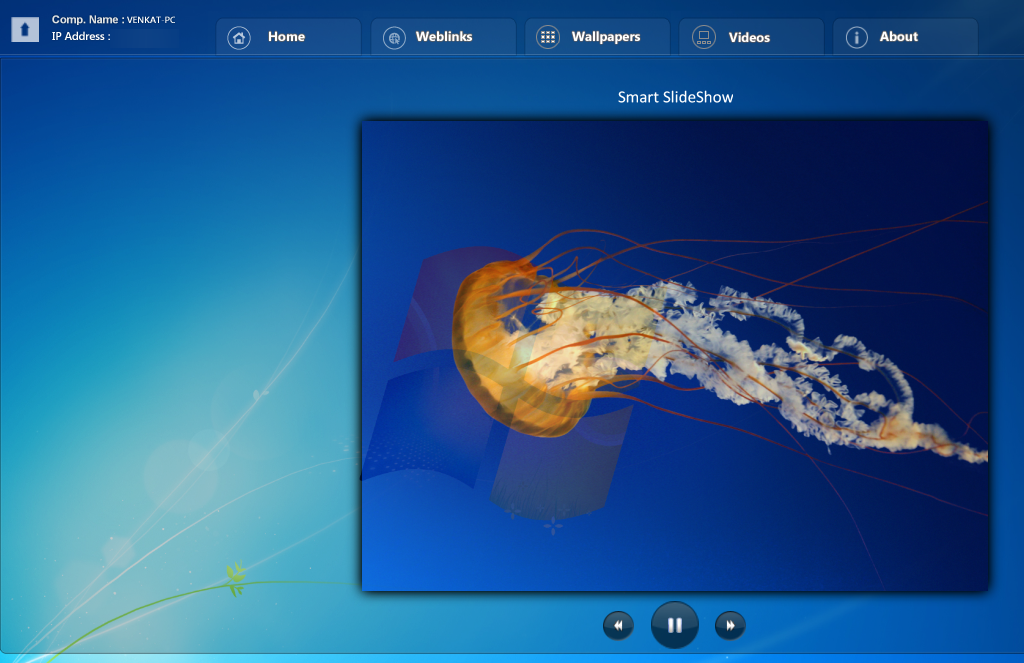1024x663 pixels.
Task: Click the globe icon beside Weblinks
Action: pos(394,38)
